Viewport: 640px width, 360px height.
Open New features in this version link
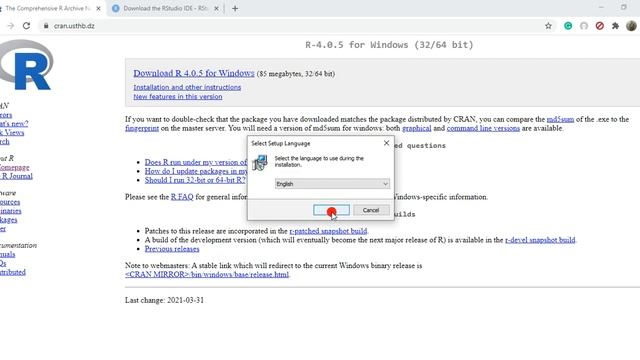click(178, 97)
